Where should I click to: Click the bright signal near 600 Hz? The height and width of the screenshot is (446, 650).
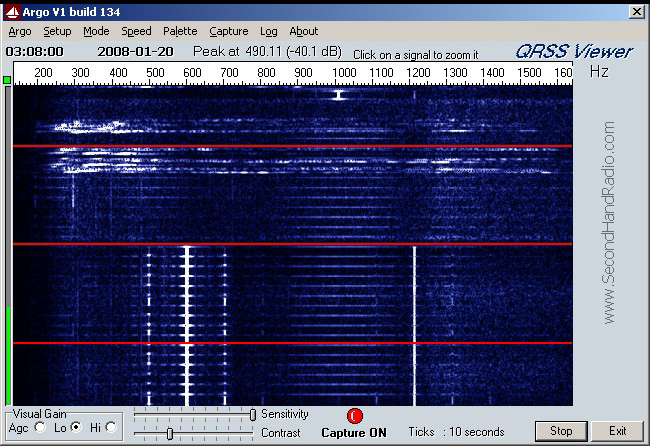click(x=187, y=326)
